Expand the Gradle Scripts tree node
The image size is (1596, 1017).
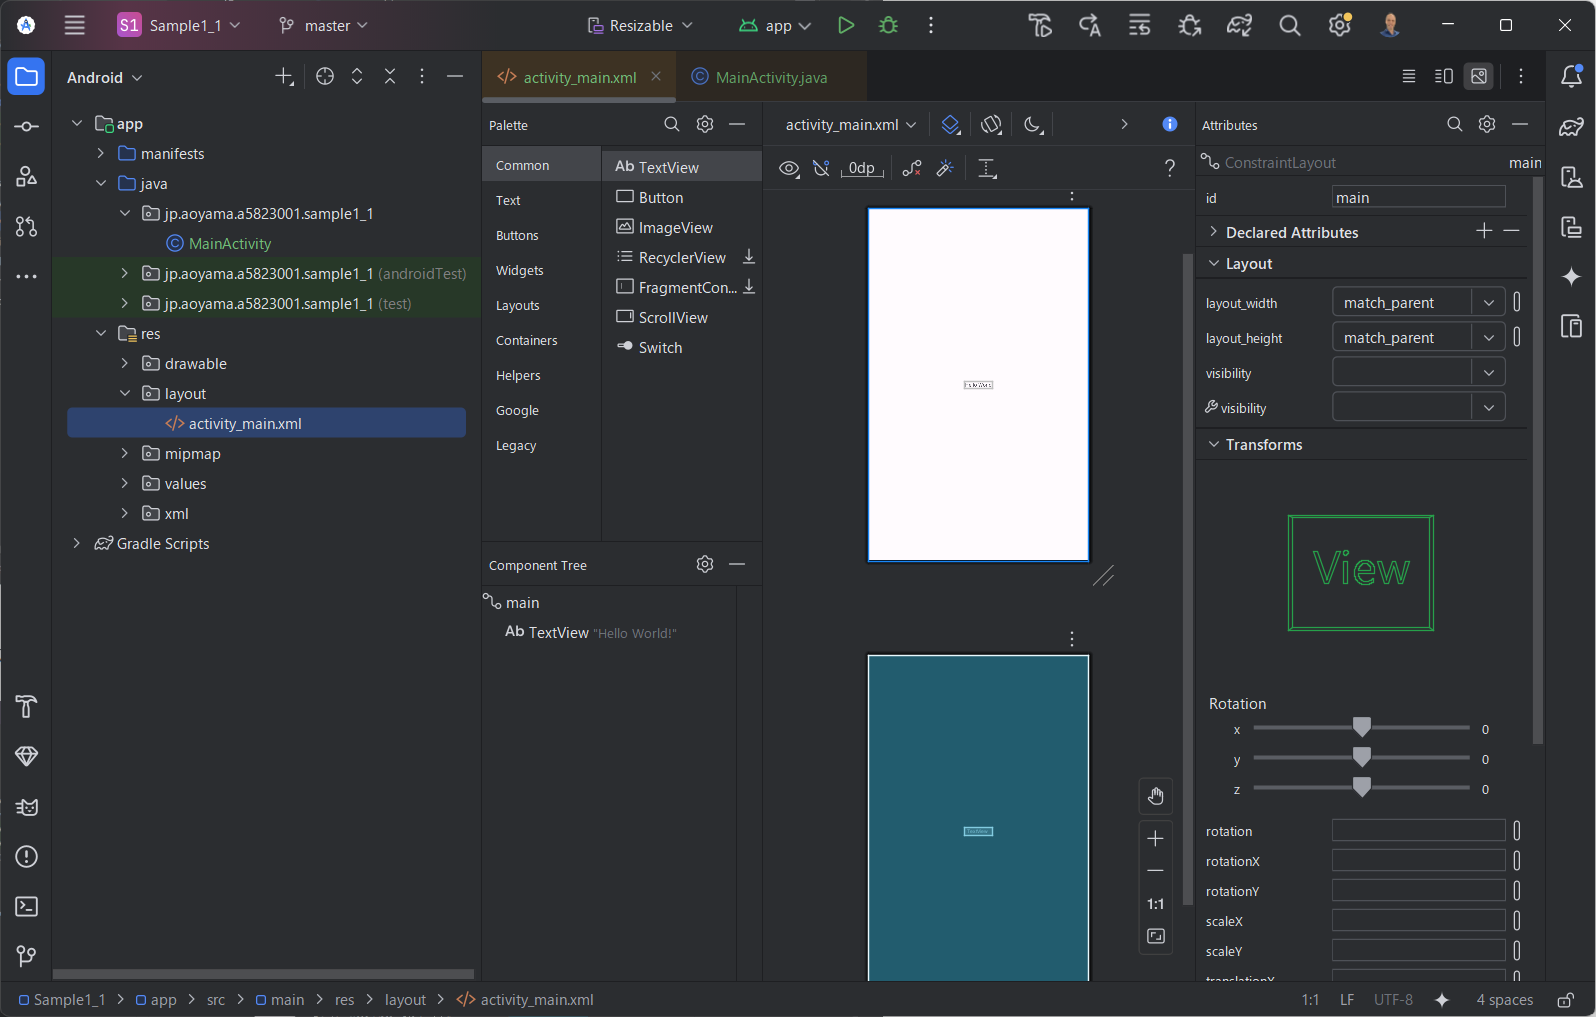tap(76, 543)
